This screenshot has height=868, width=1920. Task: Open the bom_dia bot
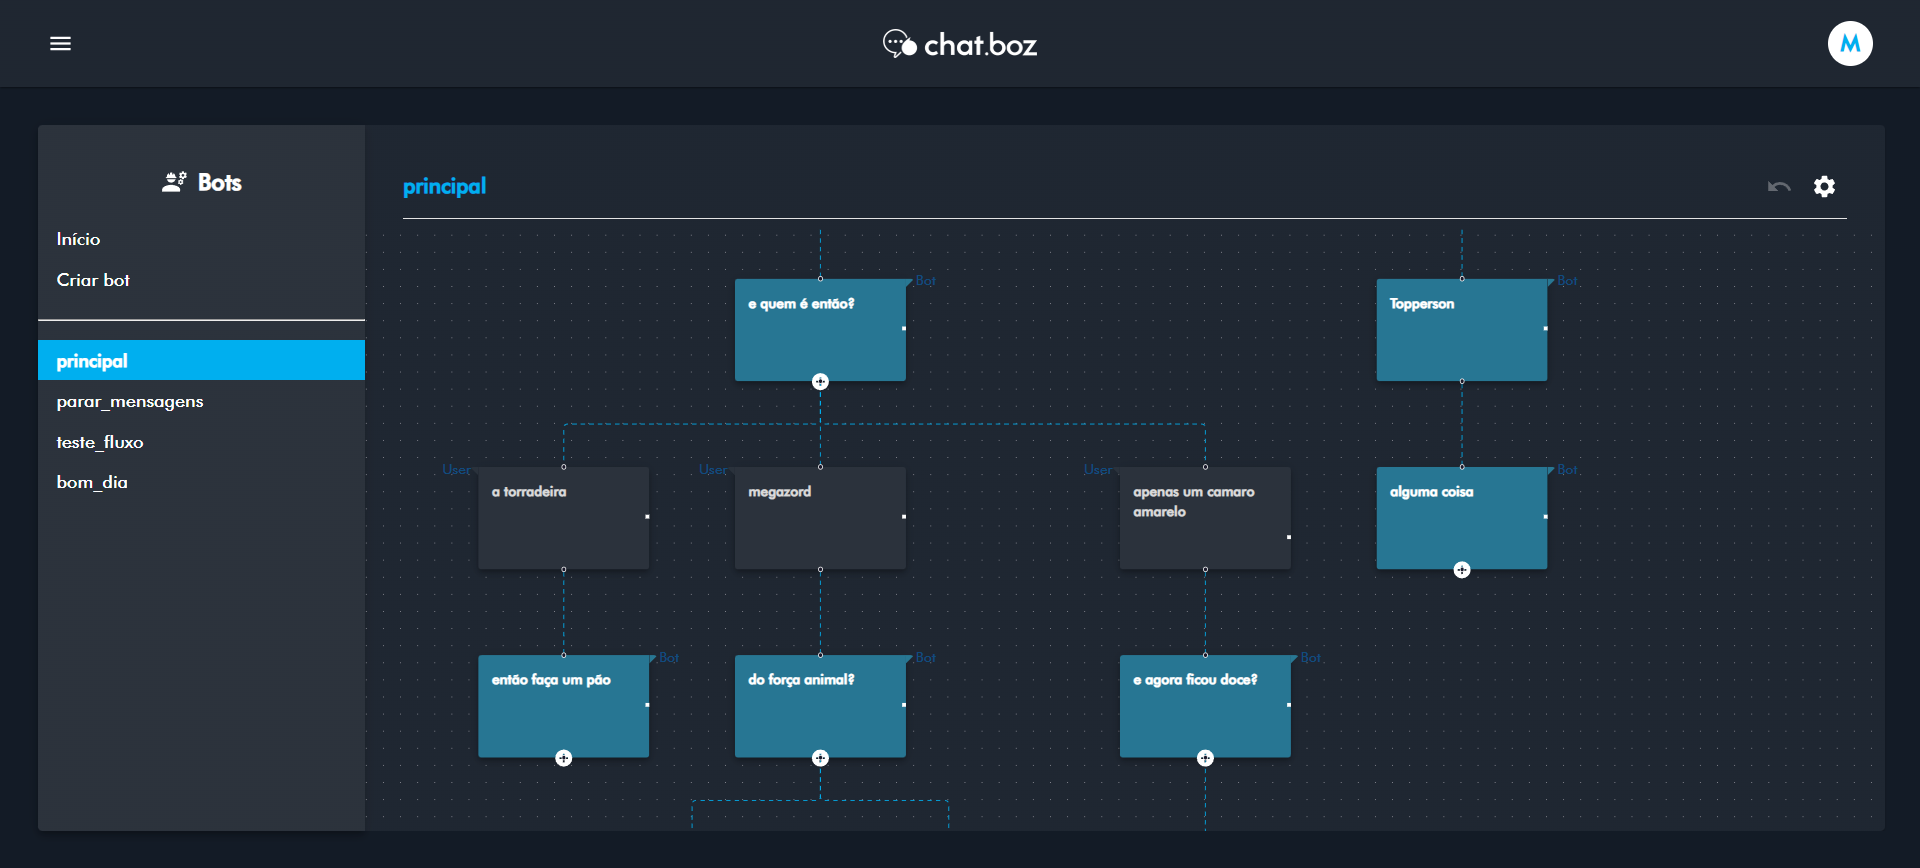pos(92,482)
